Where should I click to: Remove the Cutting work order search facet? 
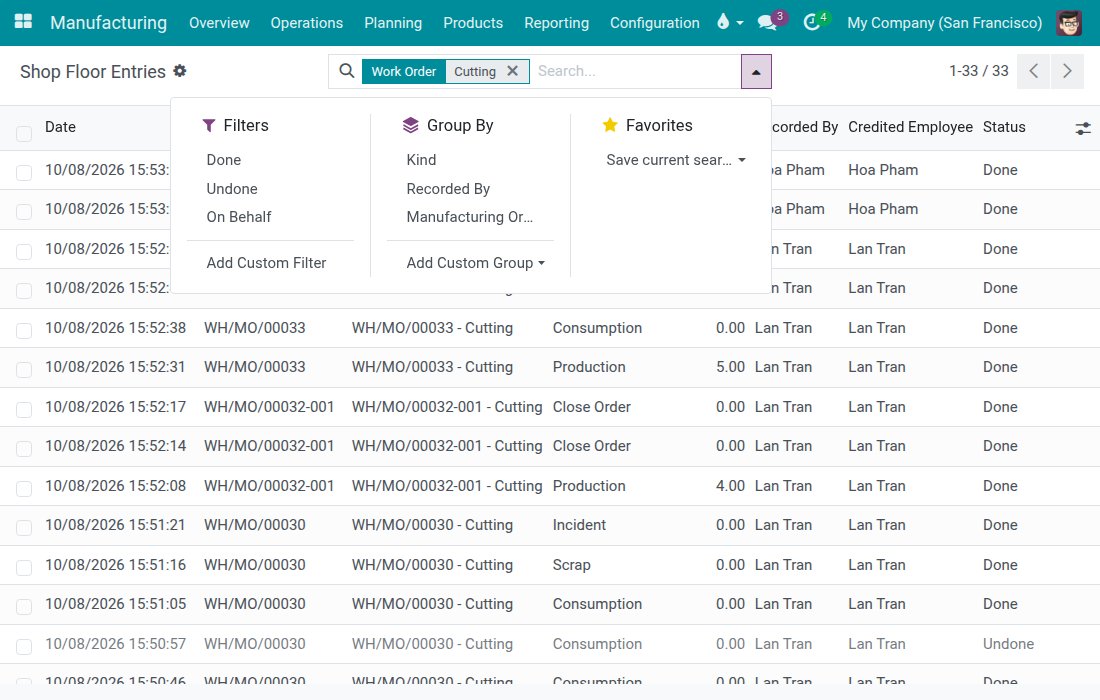coord(512,71)
